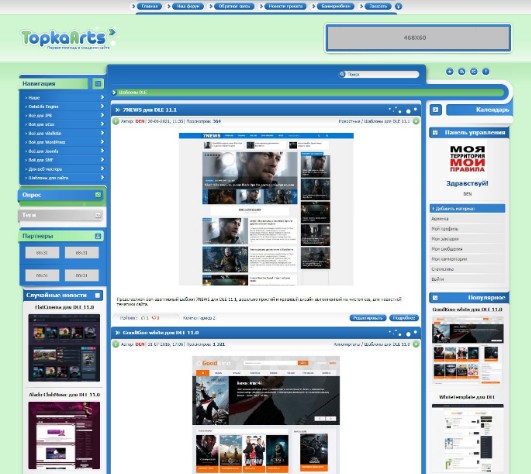Expand the first navigation item arrow
The image size is (531, 474).
[102, 97]
